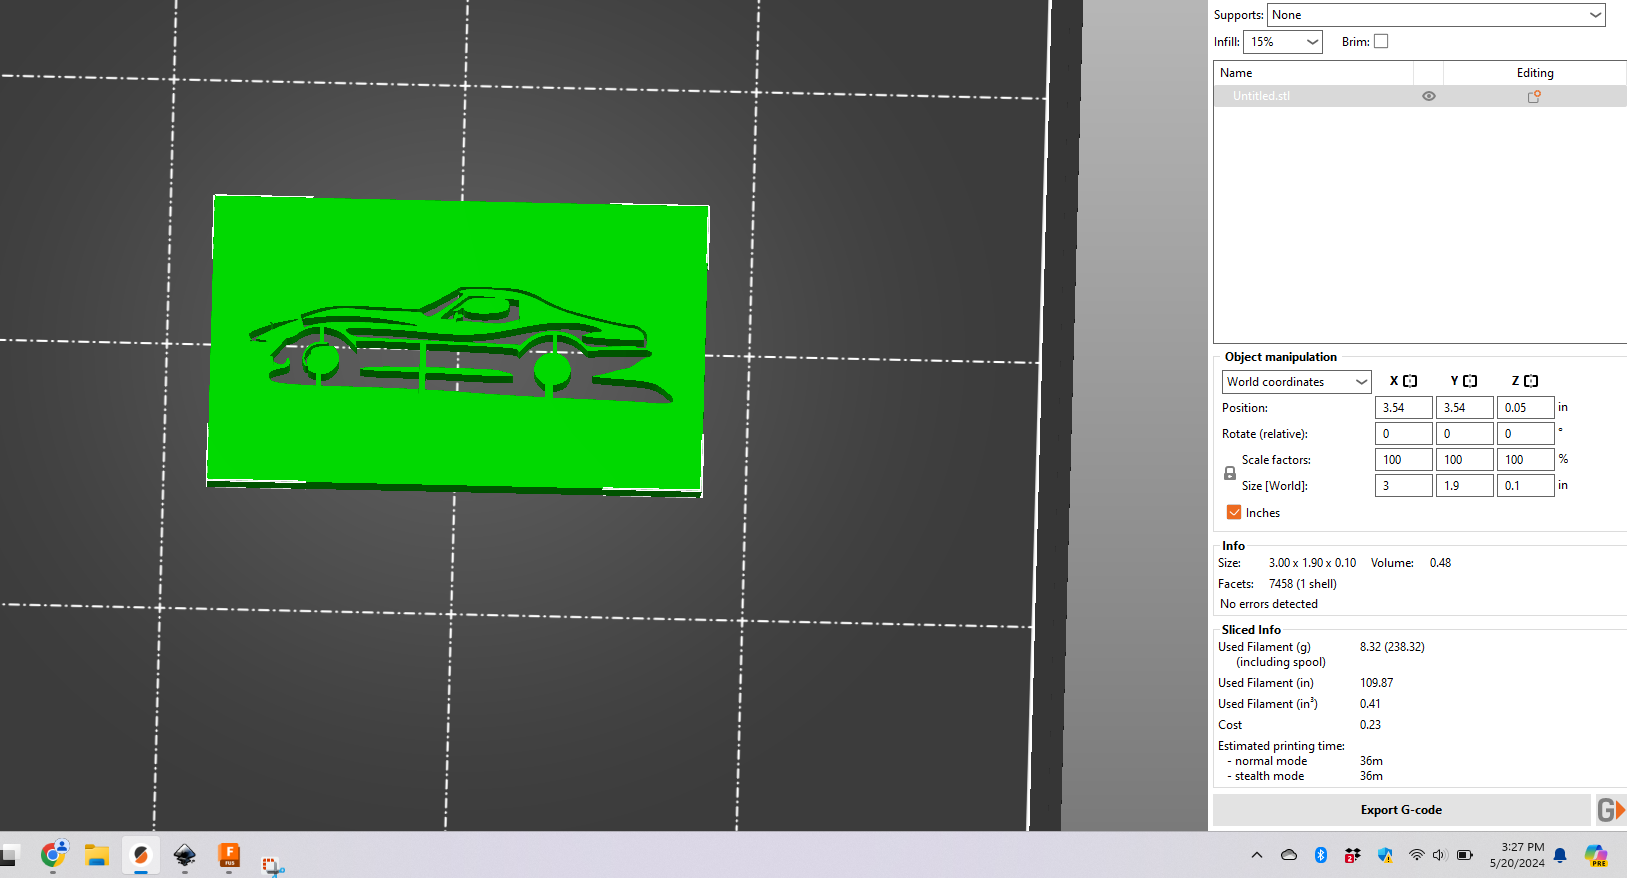
Task: Click the Dropbox tray icon
Action: (x=1352, y=855)
